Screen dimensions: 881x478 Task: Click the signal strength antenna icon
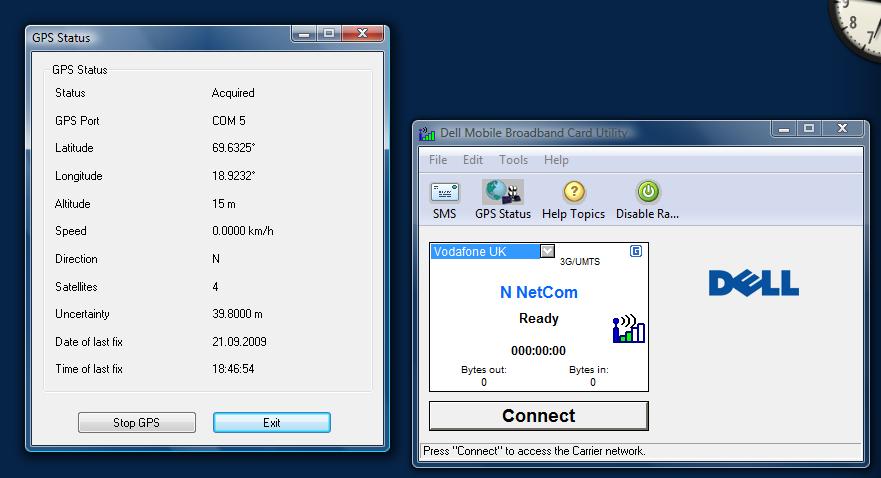629,329
